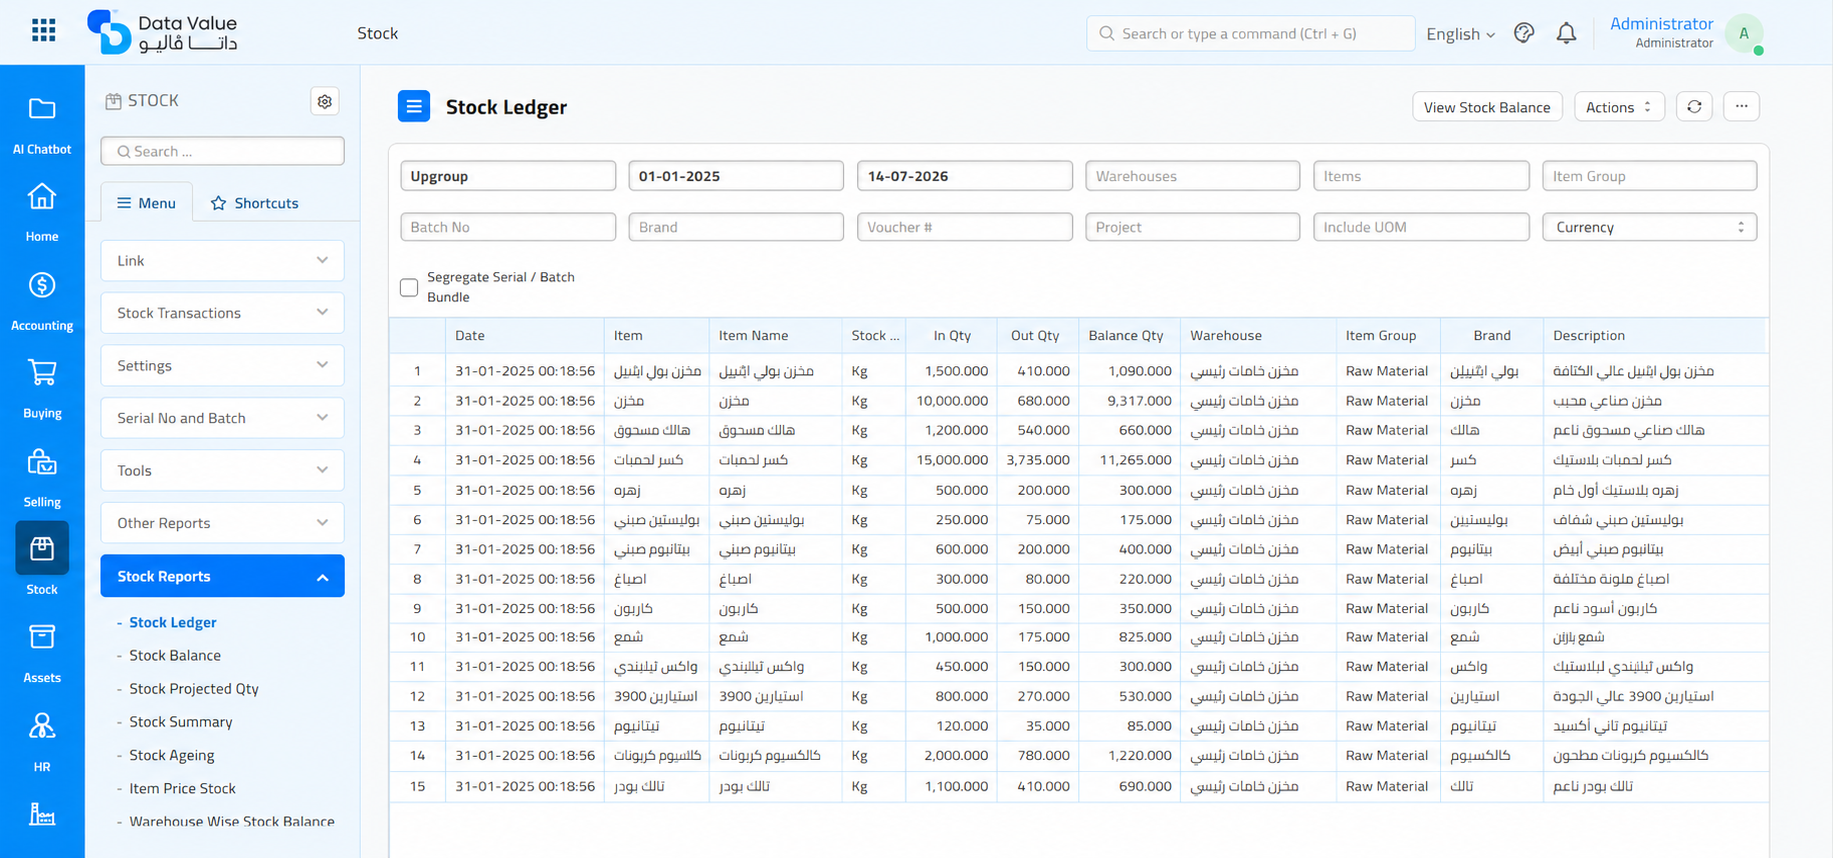Open the English language dropdown
1833x858 pixels.
pos(1460,34)
